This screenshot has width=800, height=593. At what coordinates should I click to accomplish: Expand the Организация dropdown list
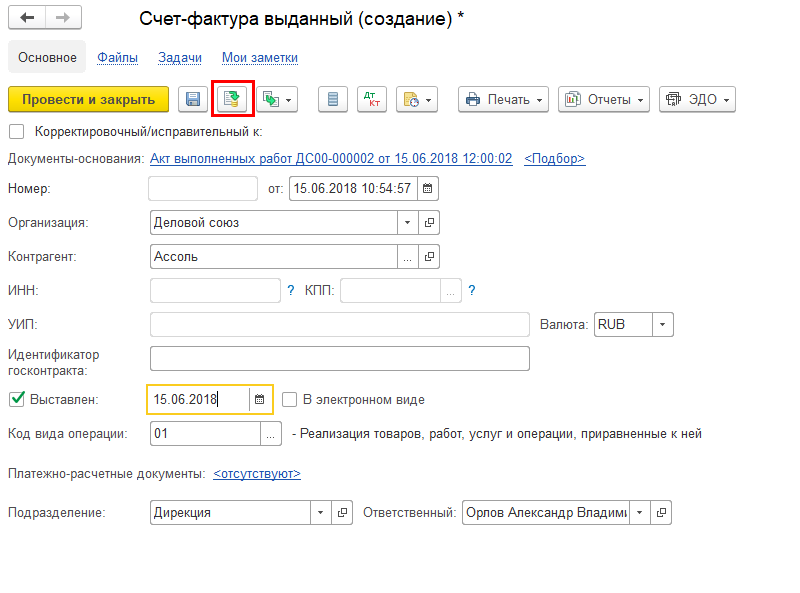pos(407,223)
